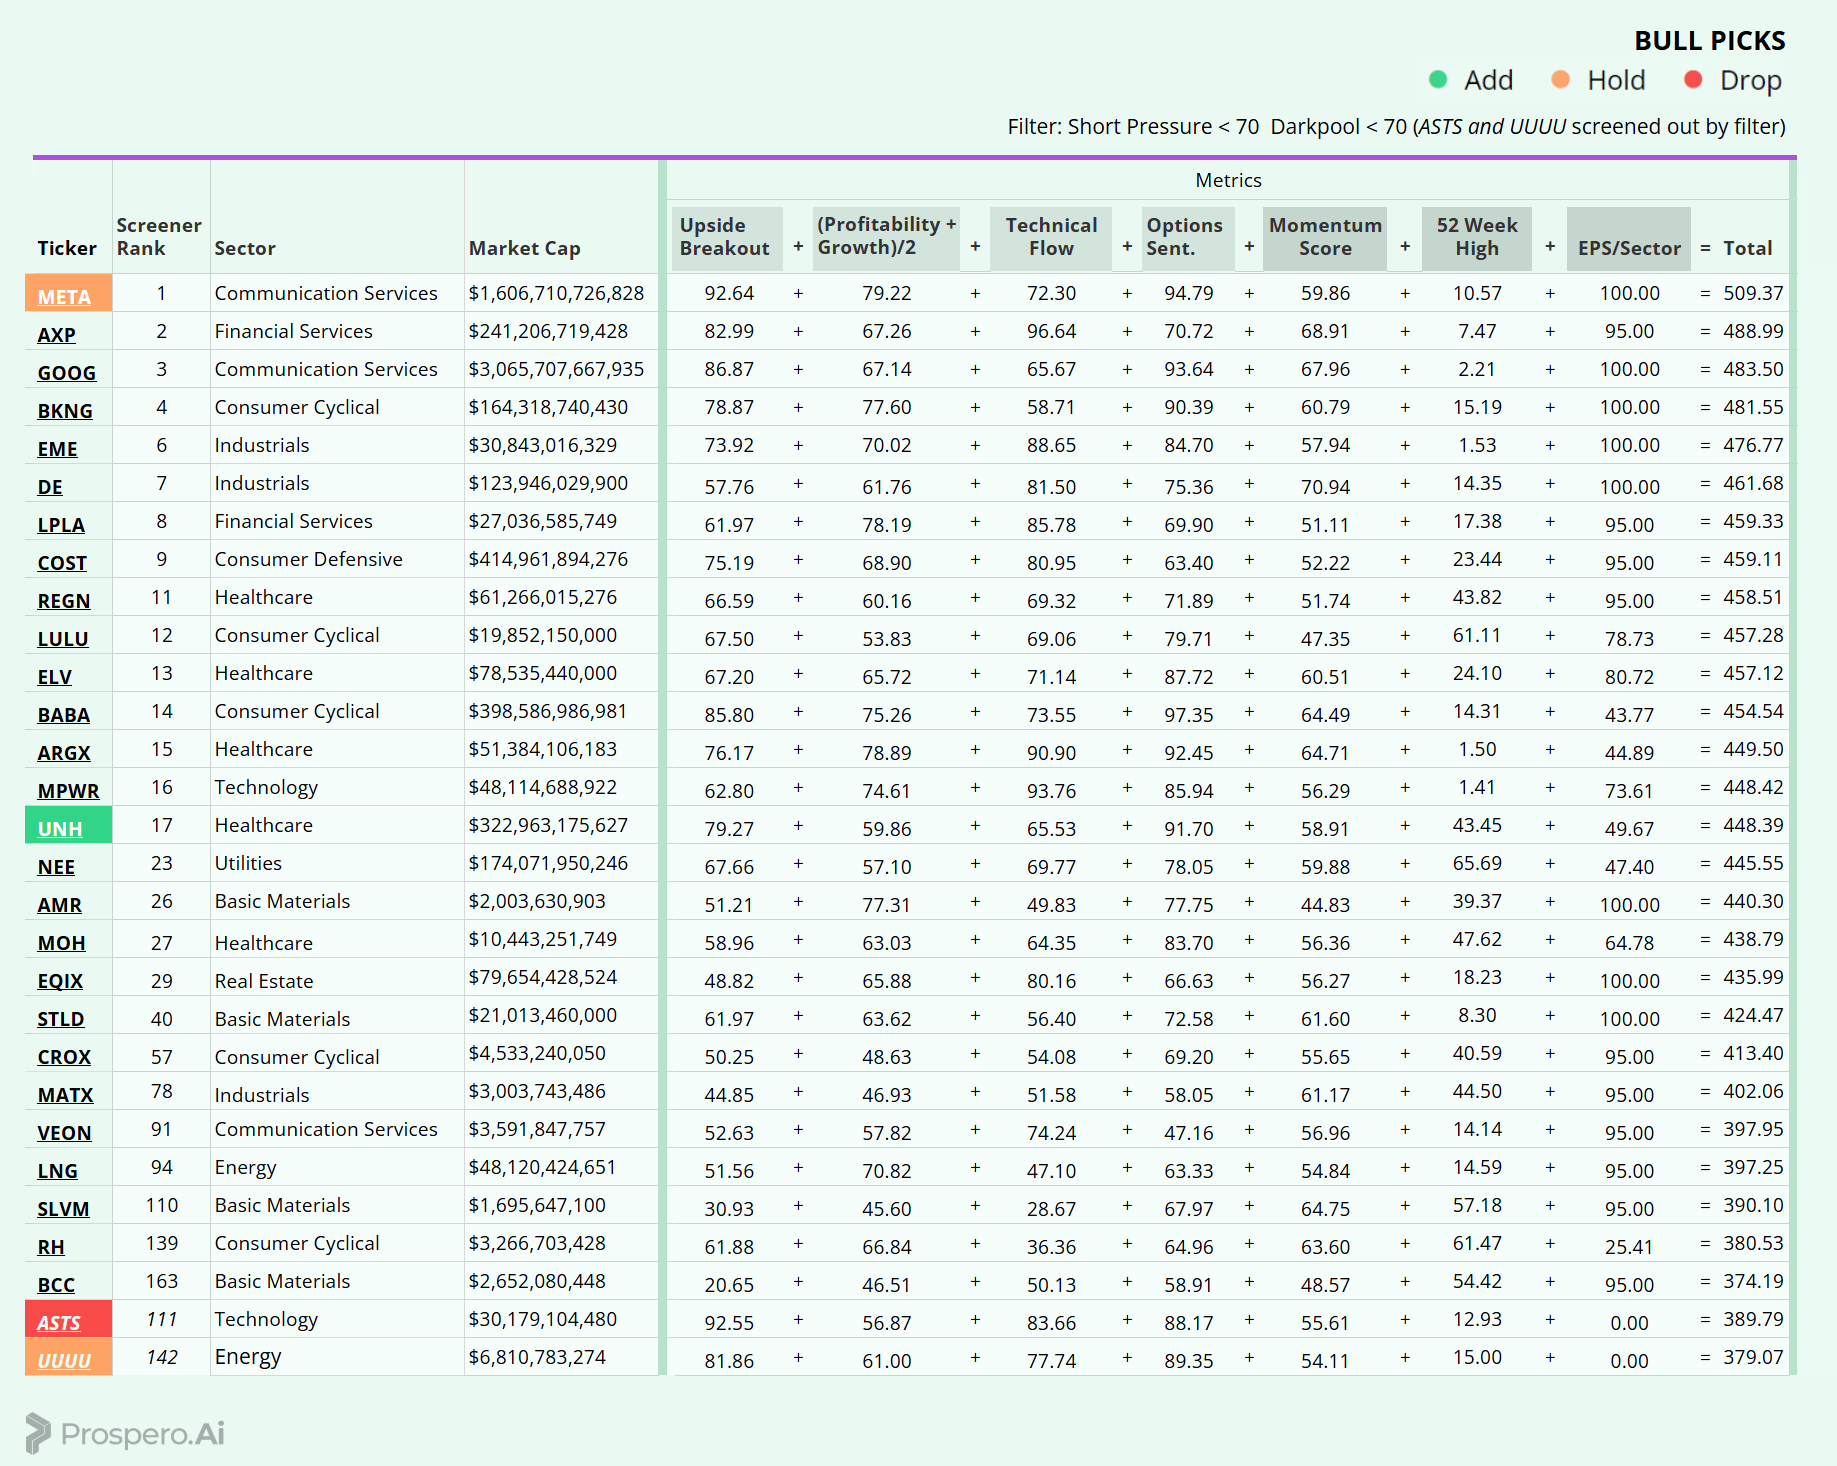Click the 52 Week High column header
This screenshot has height=1466, width=1837.
pos(1477,237)
